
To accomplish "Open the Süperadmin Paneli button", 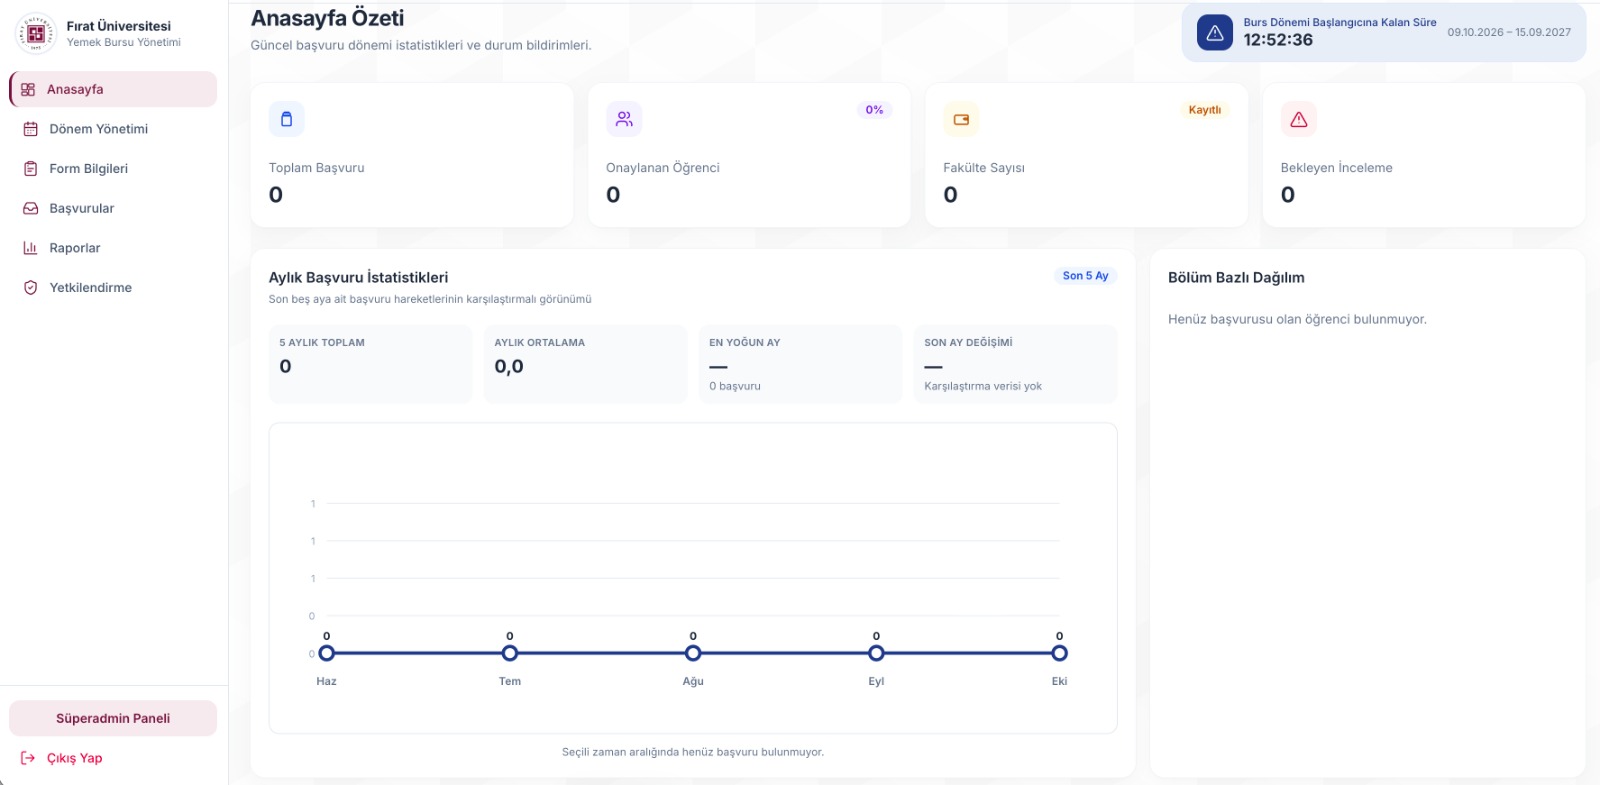I will pos(113,718).
